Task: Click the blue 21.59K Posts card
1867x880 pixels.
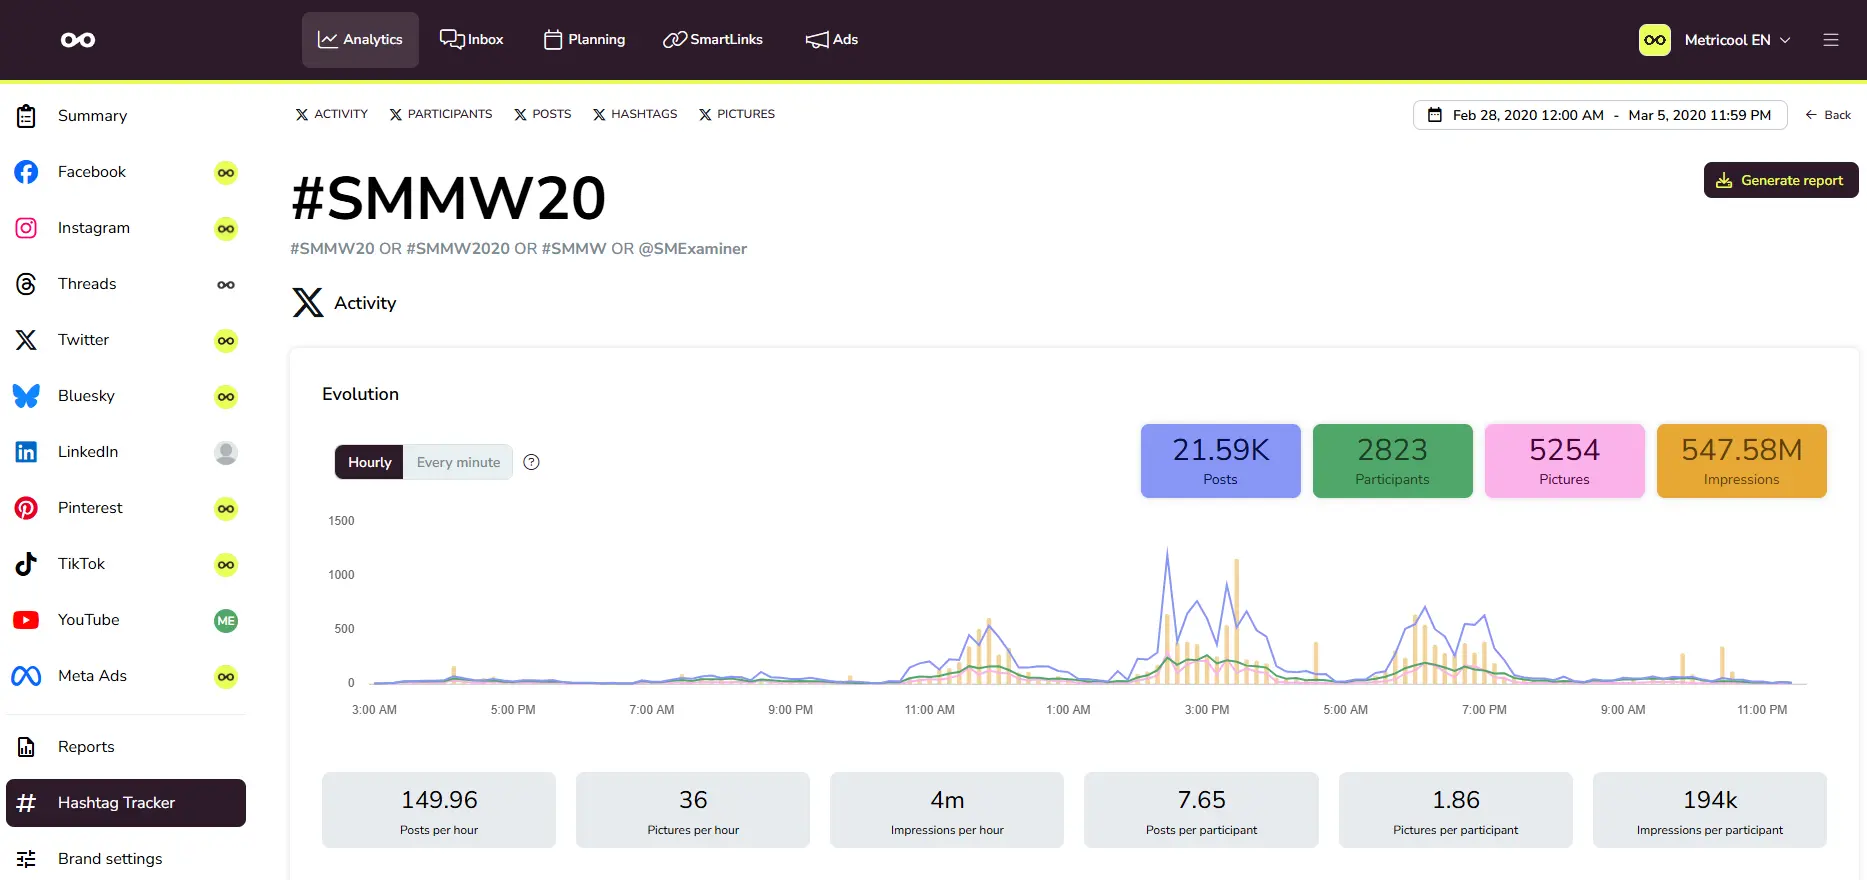Action: (1221, 461)
